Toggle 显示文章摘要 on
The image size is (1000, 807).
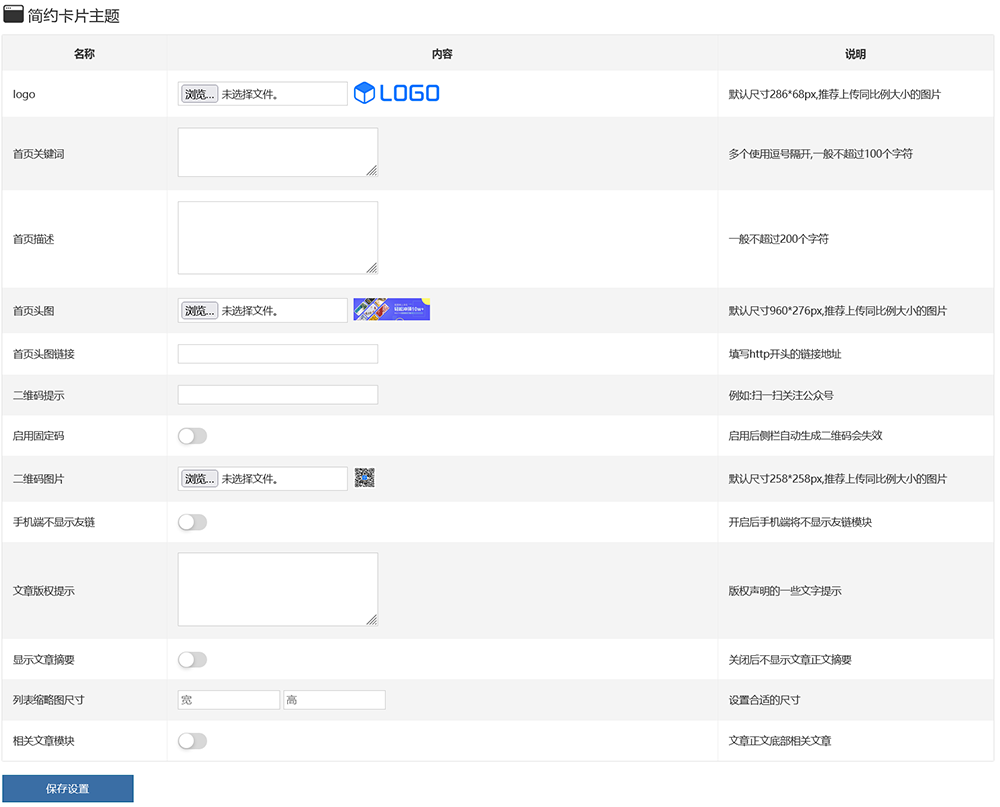pos(192,659)
